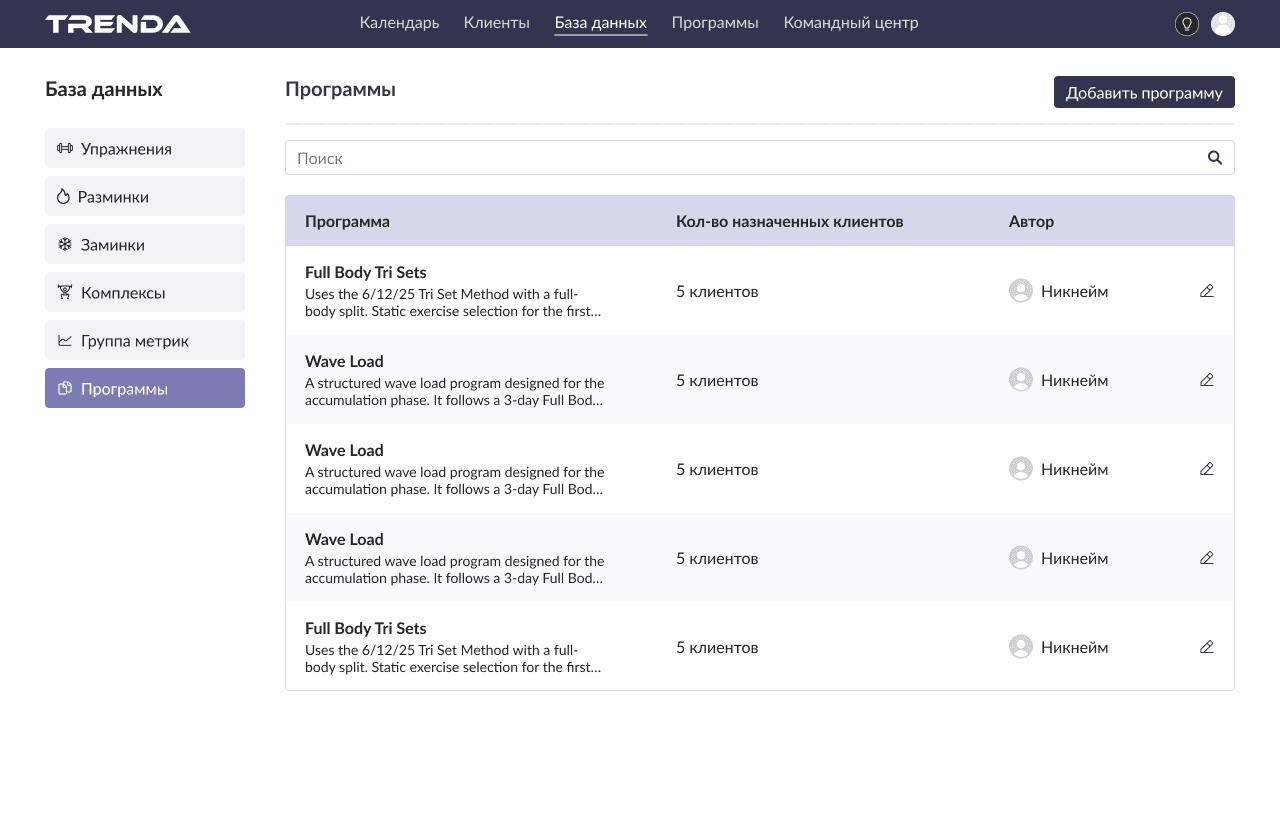
Task: Click pencil icon on last Full Body Tri Sets
Action: [x=1206, y=647]
